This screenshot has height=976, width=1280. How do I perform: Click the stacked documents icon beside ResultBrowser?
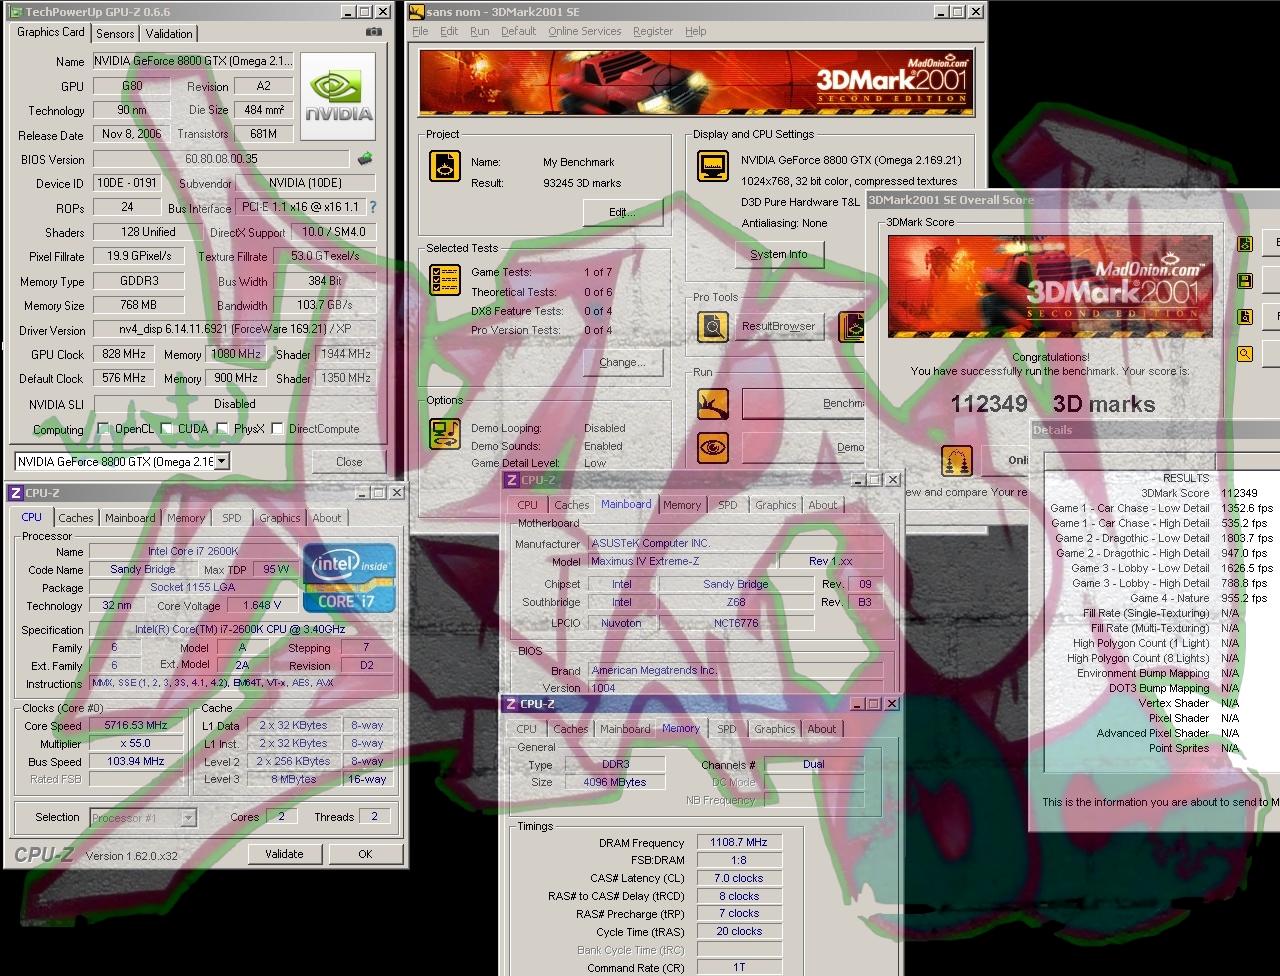(x=852, y=326)
